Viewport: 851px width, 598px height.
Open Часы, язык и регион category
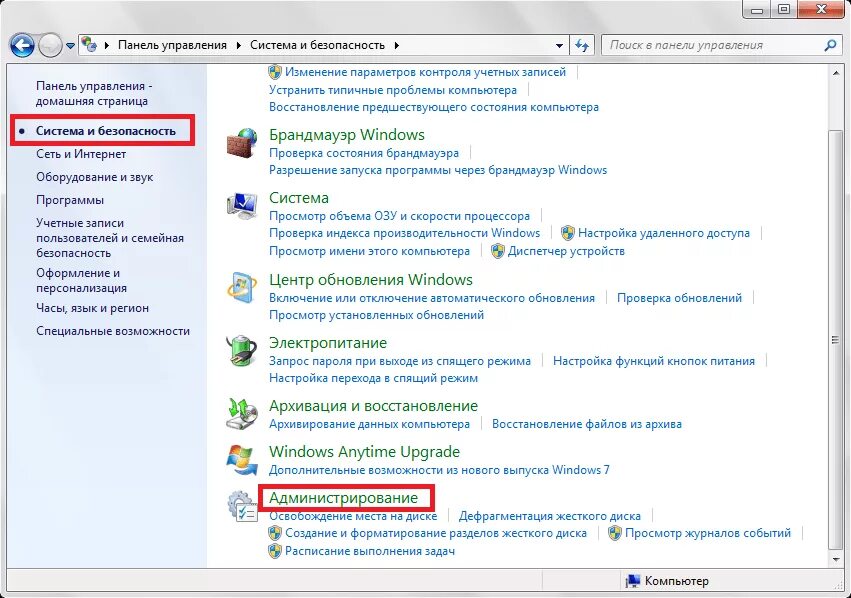click(x=92, y=308)
